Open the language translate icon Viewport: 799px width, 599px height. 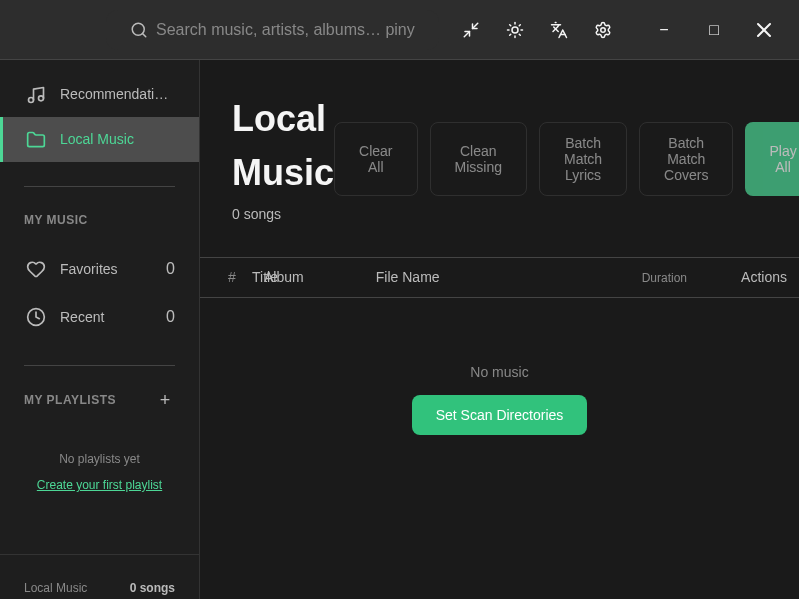click(559, 30)
